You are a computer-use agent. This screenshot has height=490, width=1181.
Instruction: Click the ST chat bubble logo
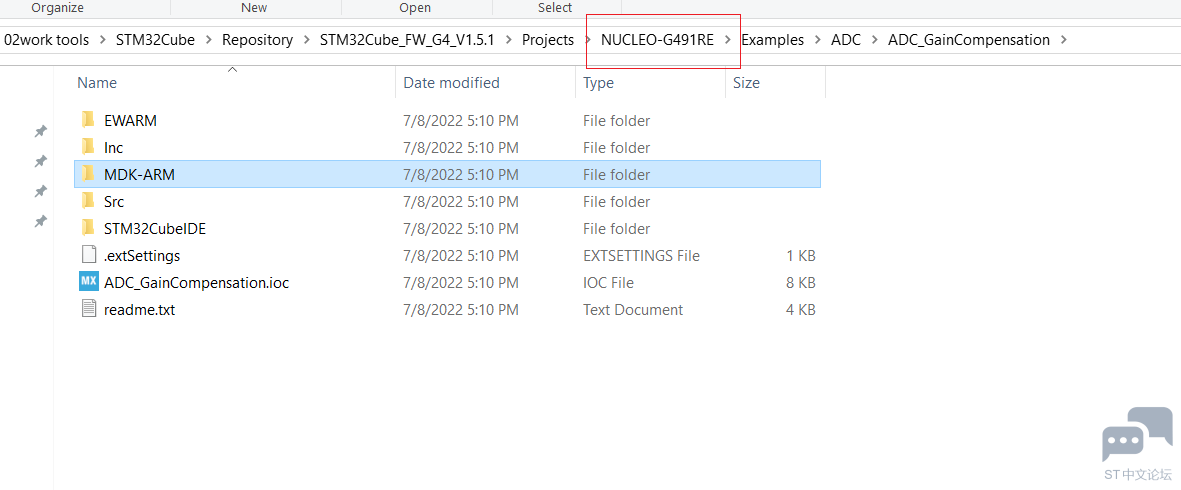[1137, 434]
